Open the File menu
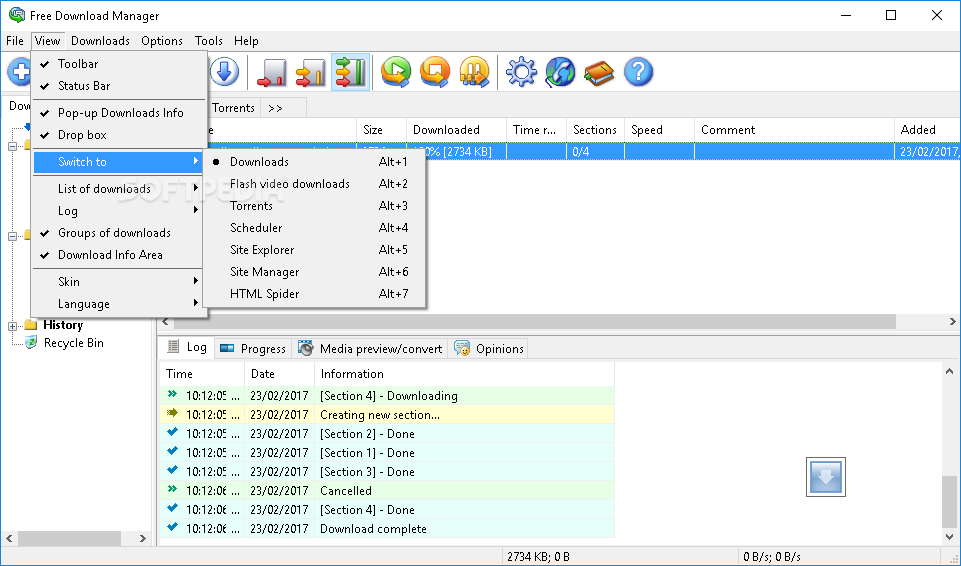Viewport: 961px width, 566px height. pos(15,41)
